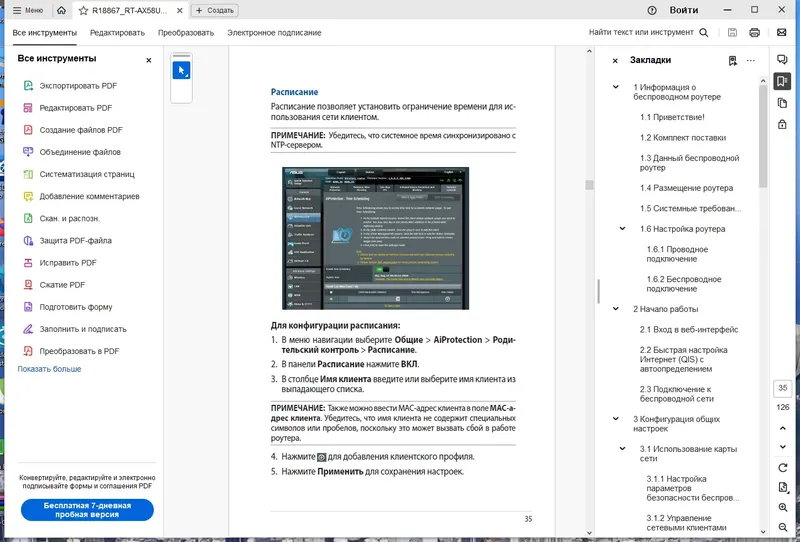The image size is (800, 542).
Task: Close the Все инструменты panel
Action: coord(148,60)
